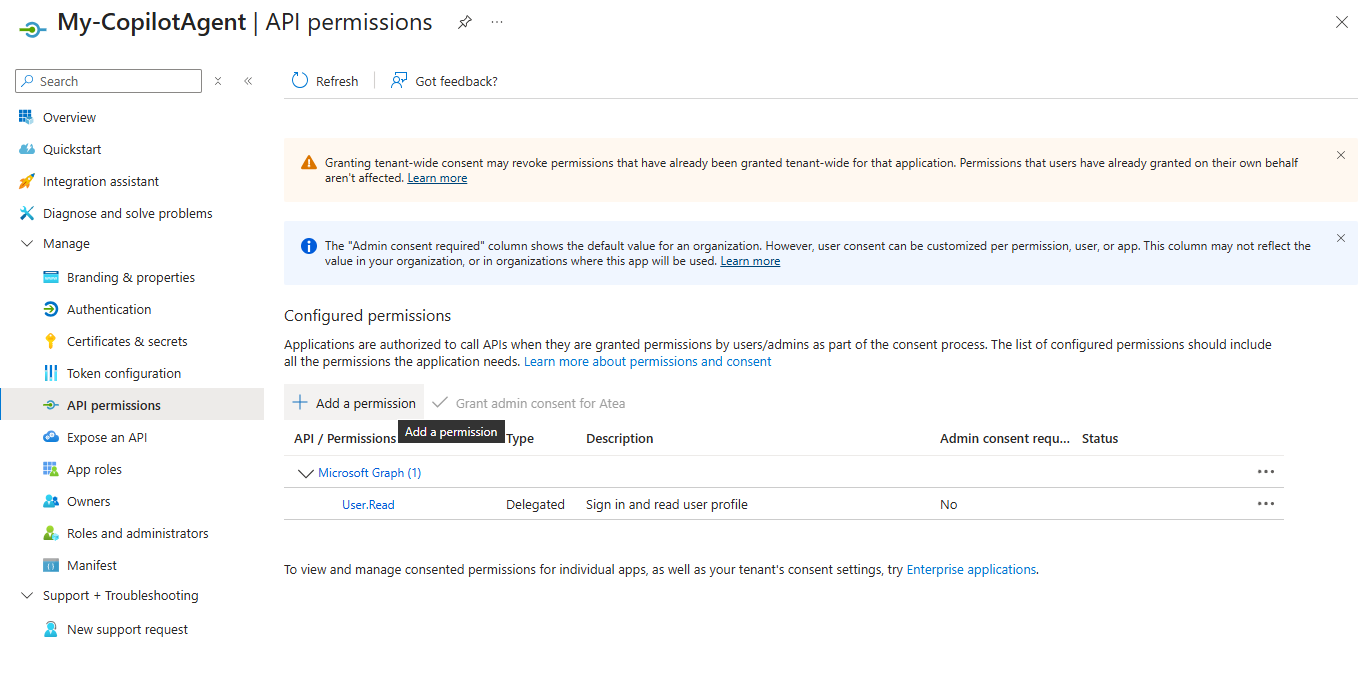Collapse the sidebar menu with double chevron
This screenshot has height=678, width=1364.
(248, 81)
